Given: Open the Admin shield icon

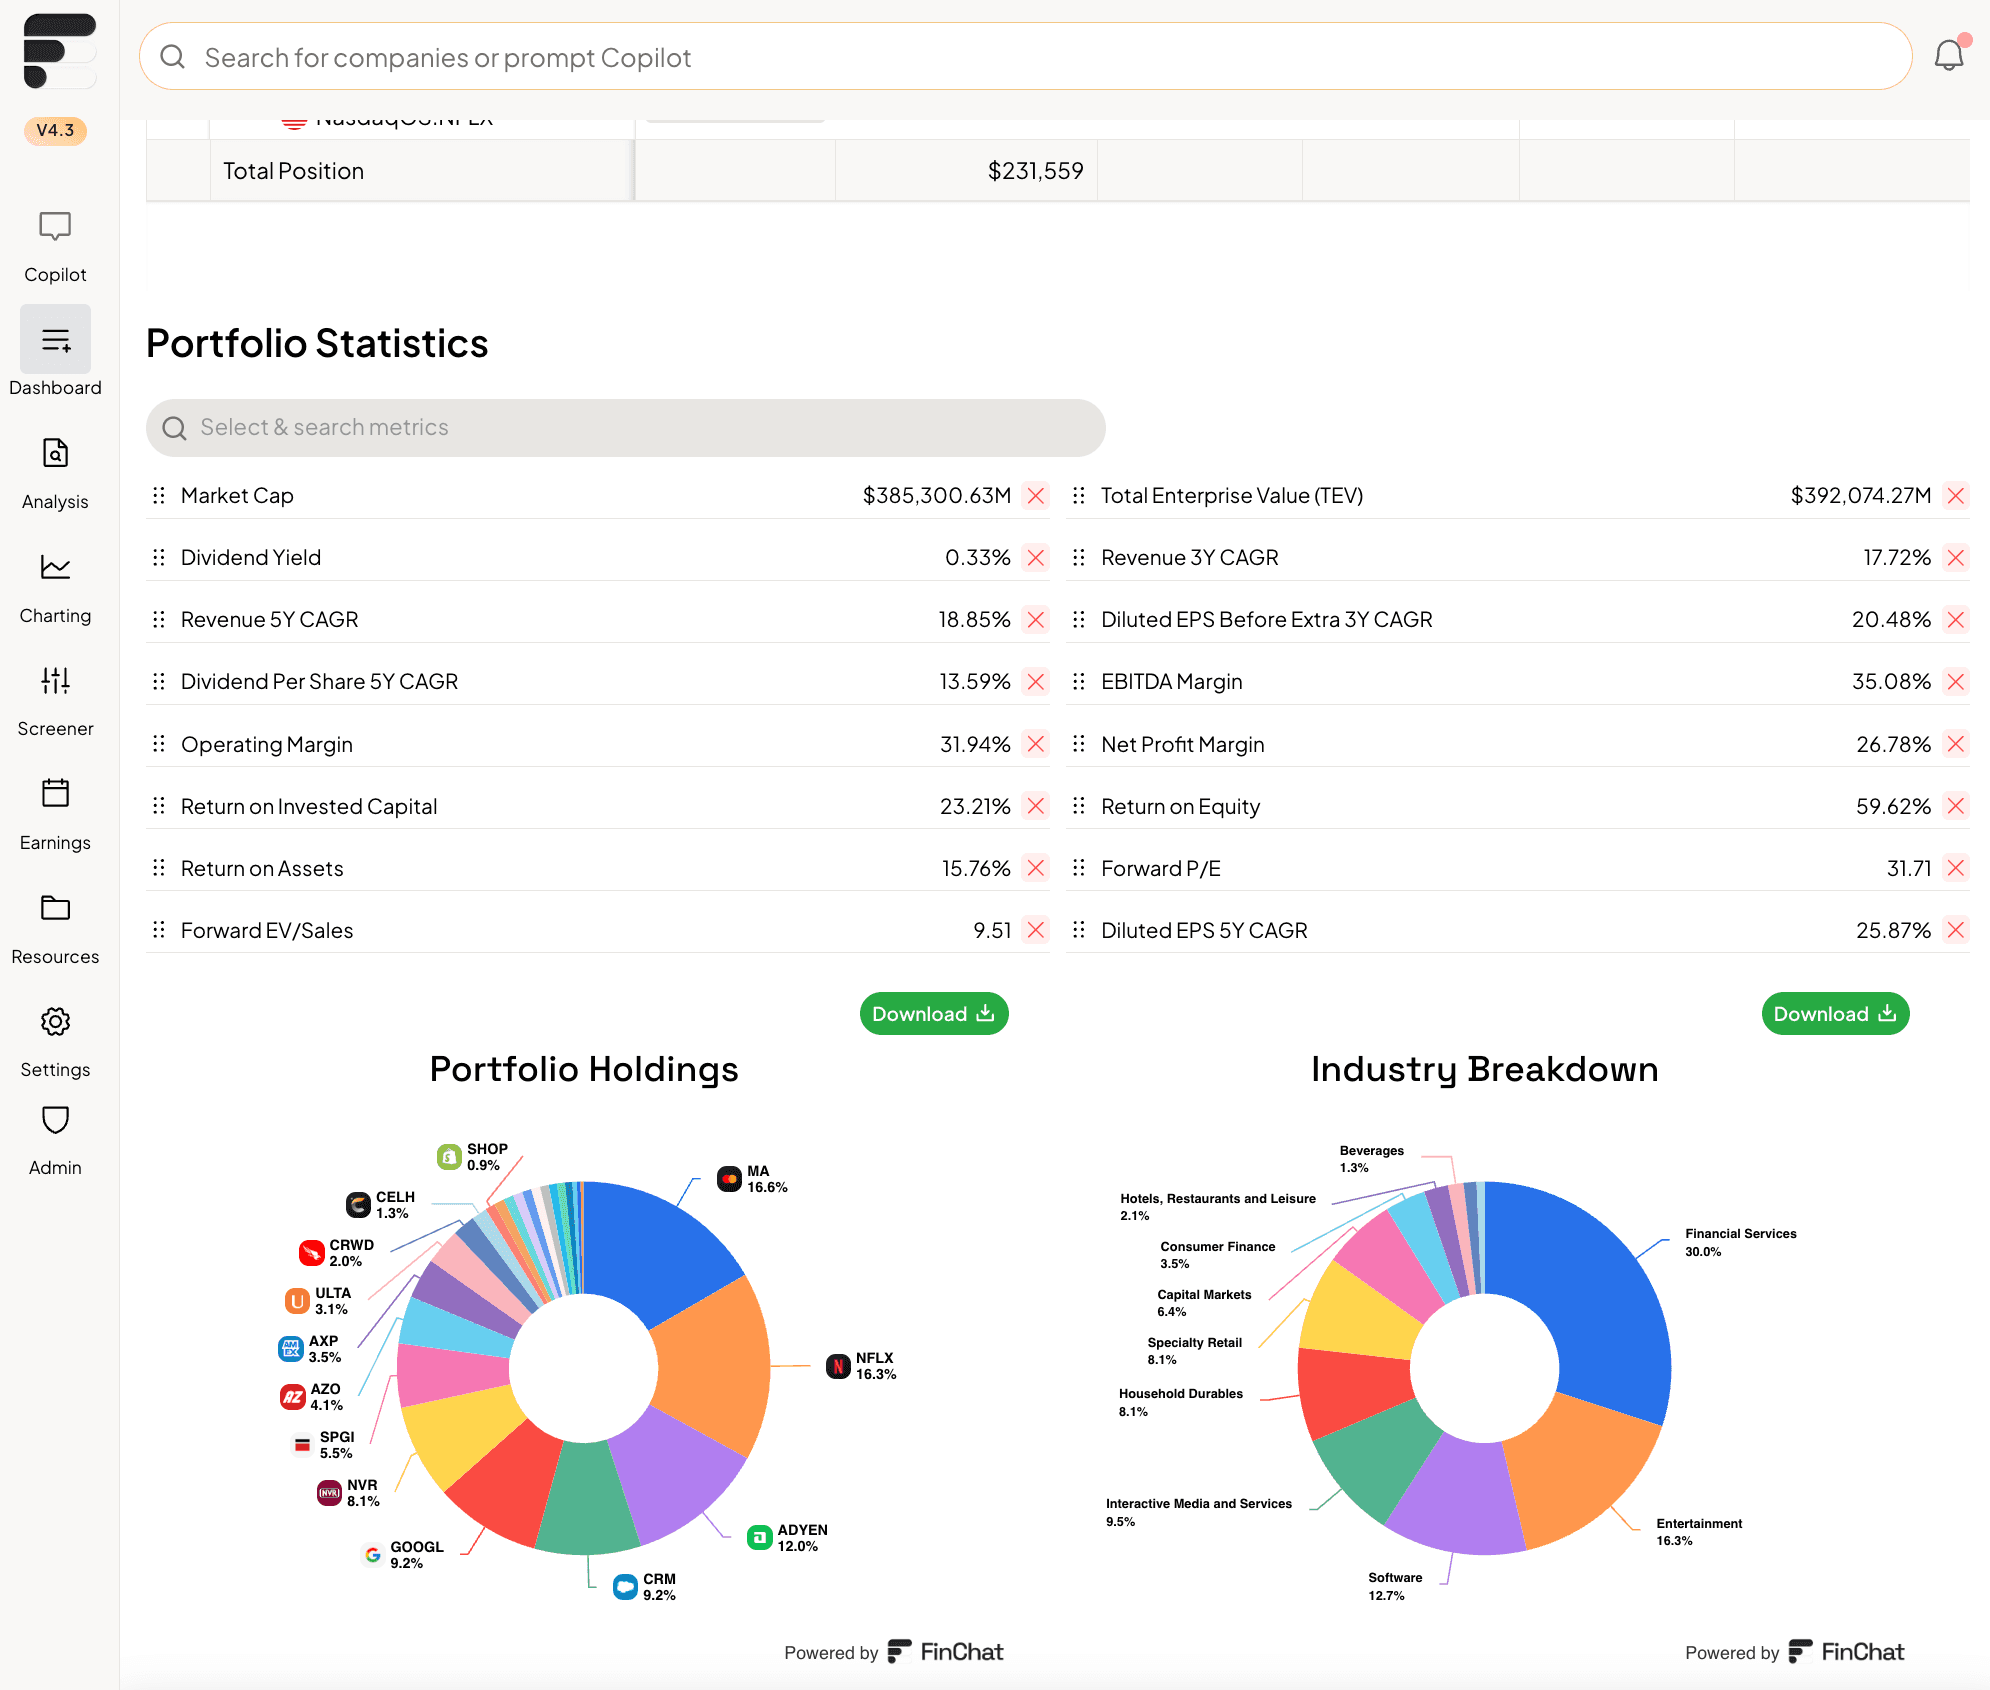Looking at the screenshot, I should click(55, 1120).
